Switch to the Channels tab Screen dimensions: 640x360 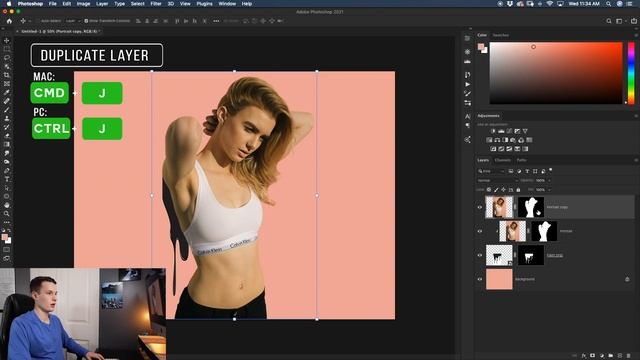[x=502, y=160]
